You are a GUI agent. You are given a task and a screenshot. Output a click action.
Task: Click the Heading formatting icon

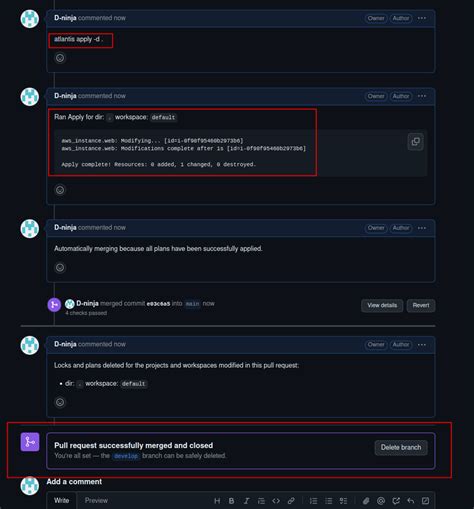click(217, 501)
